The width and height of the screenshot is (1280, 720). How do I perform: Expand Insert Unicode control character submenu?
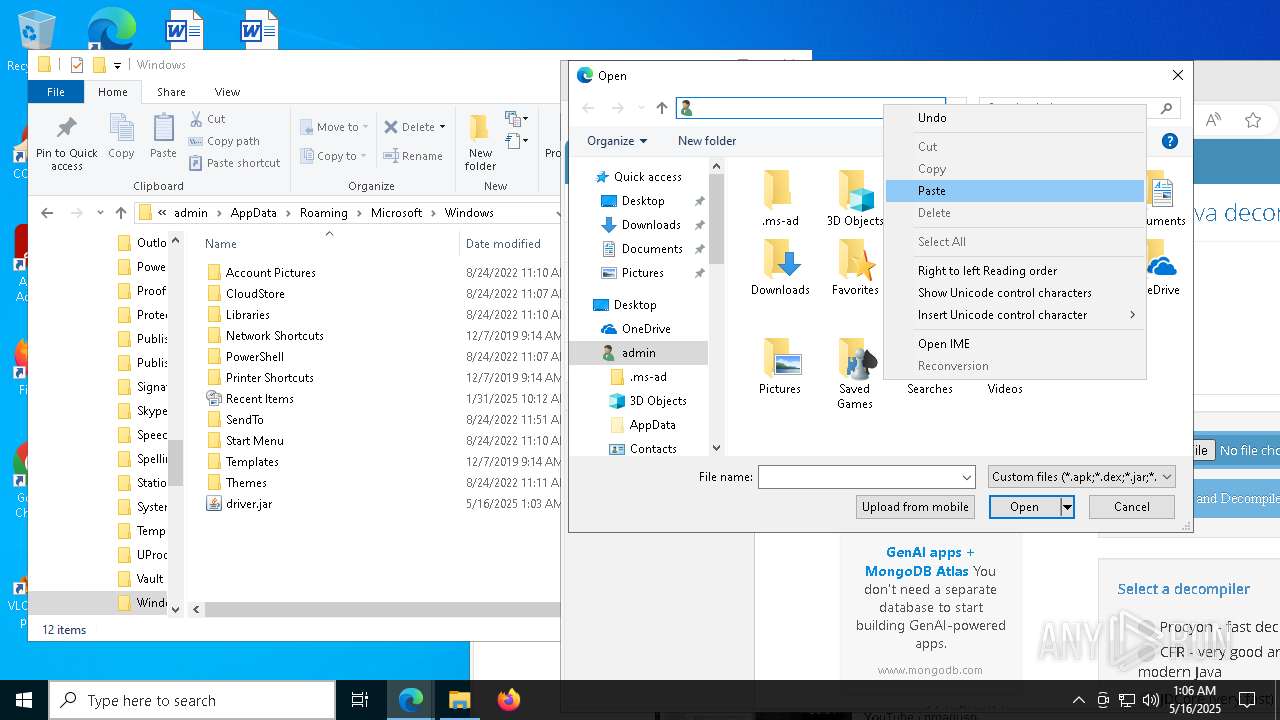click(1014, 315)
